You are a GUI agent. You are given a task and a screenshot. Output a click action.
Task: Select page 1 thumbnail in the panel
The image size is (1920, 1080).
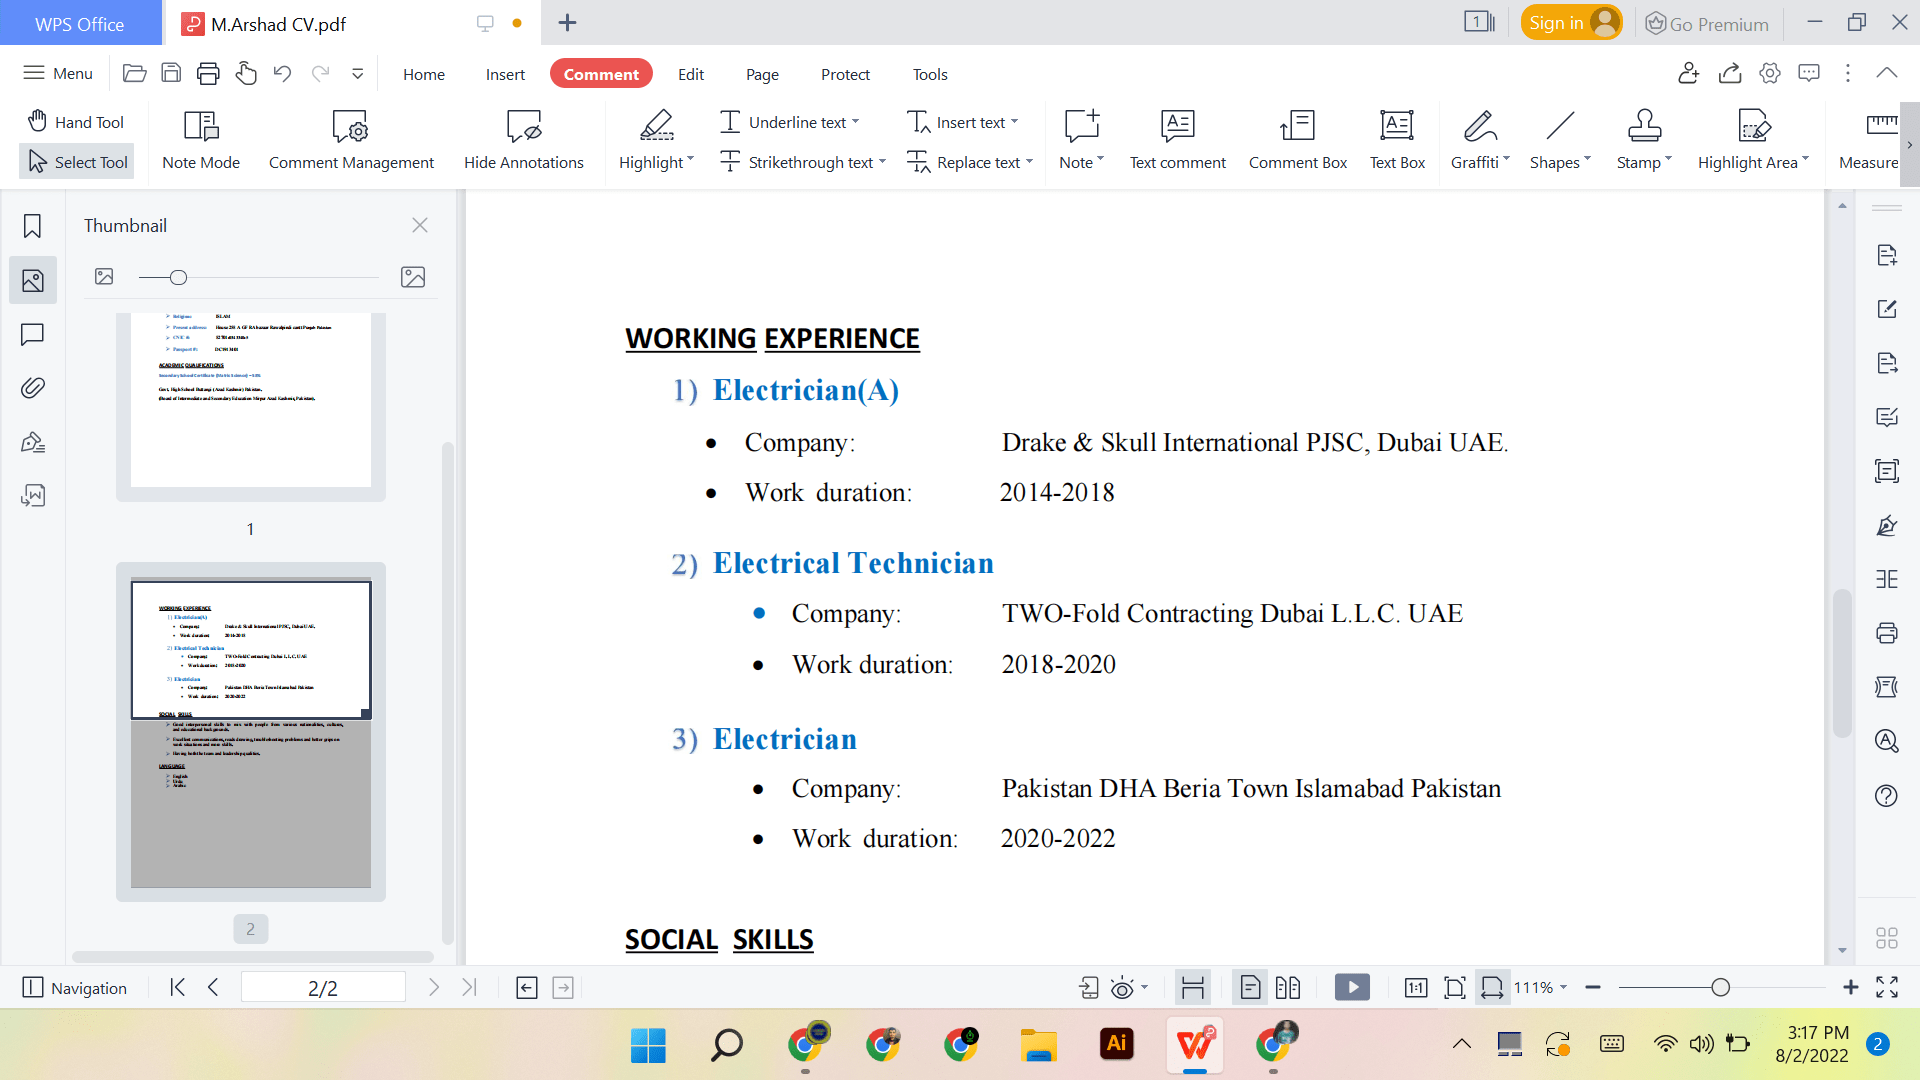click(250, 400)
